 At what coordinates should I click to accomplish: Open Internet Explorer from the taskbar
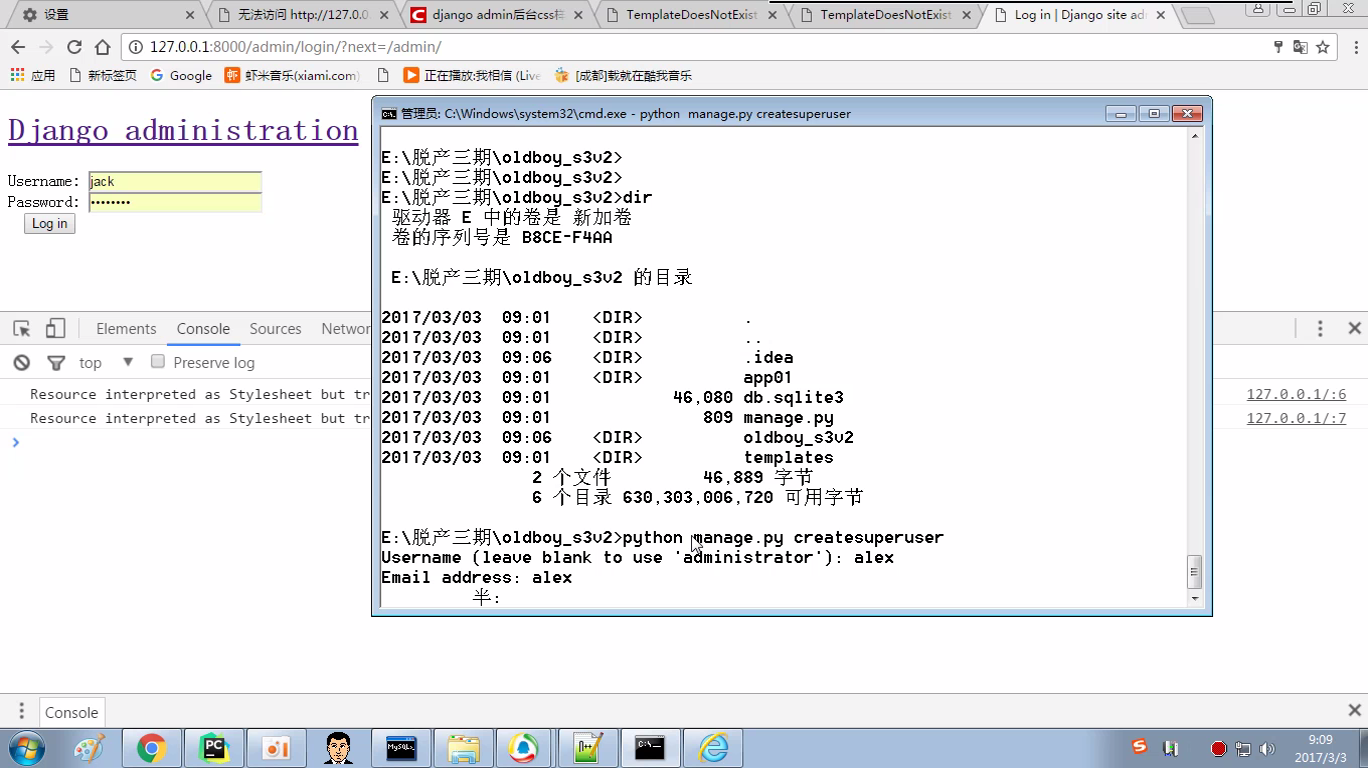[x=713, y=748]
